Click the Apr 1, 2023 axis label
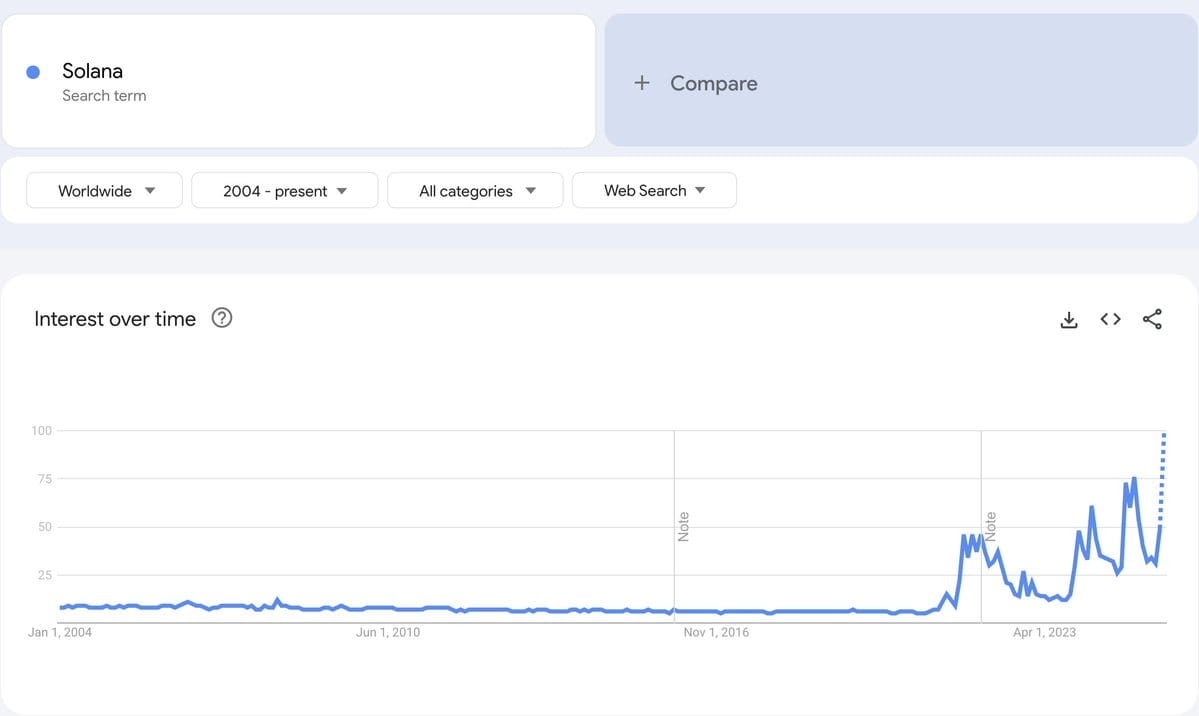 (x=1045, y=633)
